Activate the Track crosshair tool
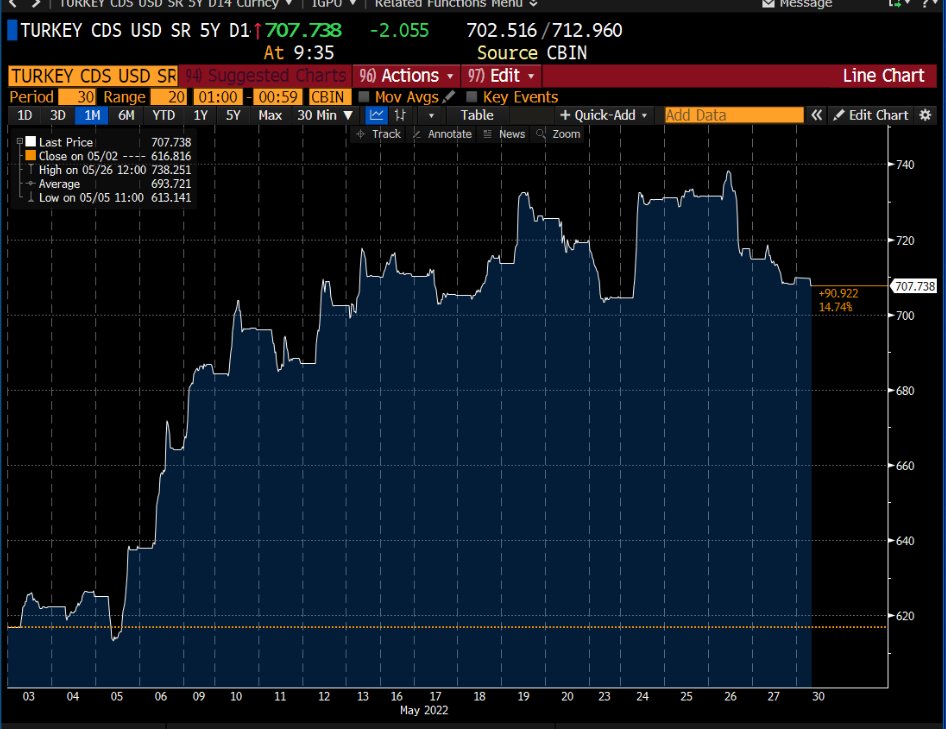Screen dimensions: 946x729 click(379, 134)
